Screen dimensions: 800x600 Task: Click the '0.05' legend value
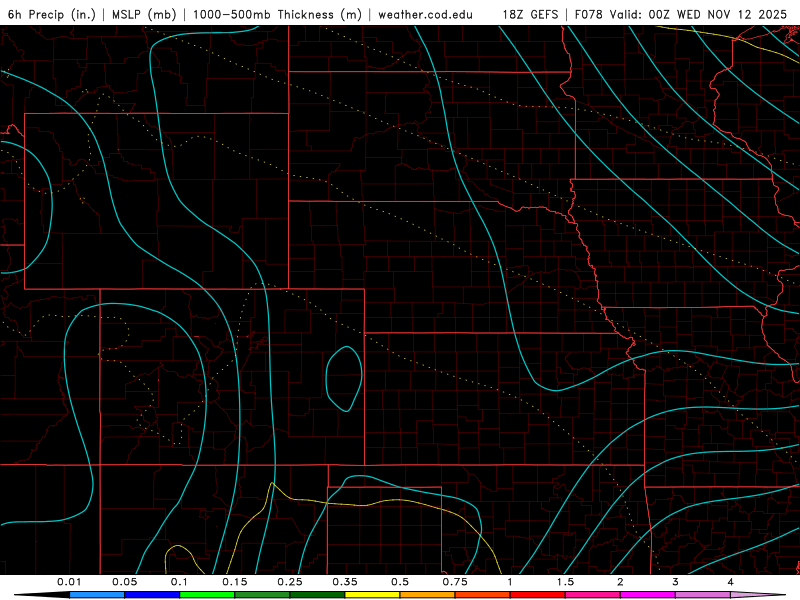click(x=124, y=582)
